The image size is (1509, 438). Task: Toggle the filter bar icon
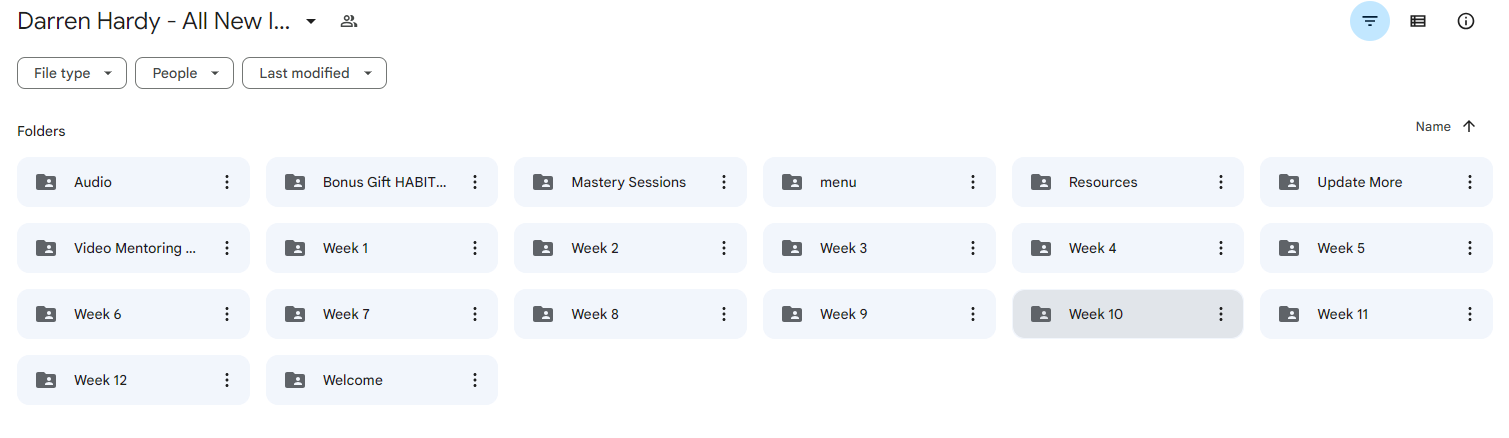[1369, 21]
